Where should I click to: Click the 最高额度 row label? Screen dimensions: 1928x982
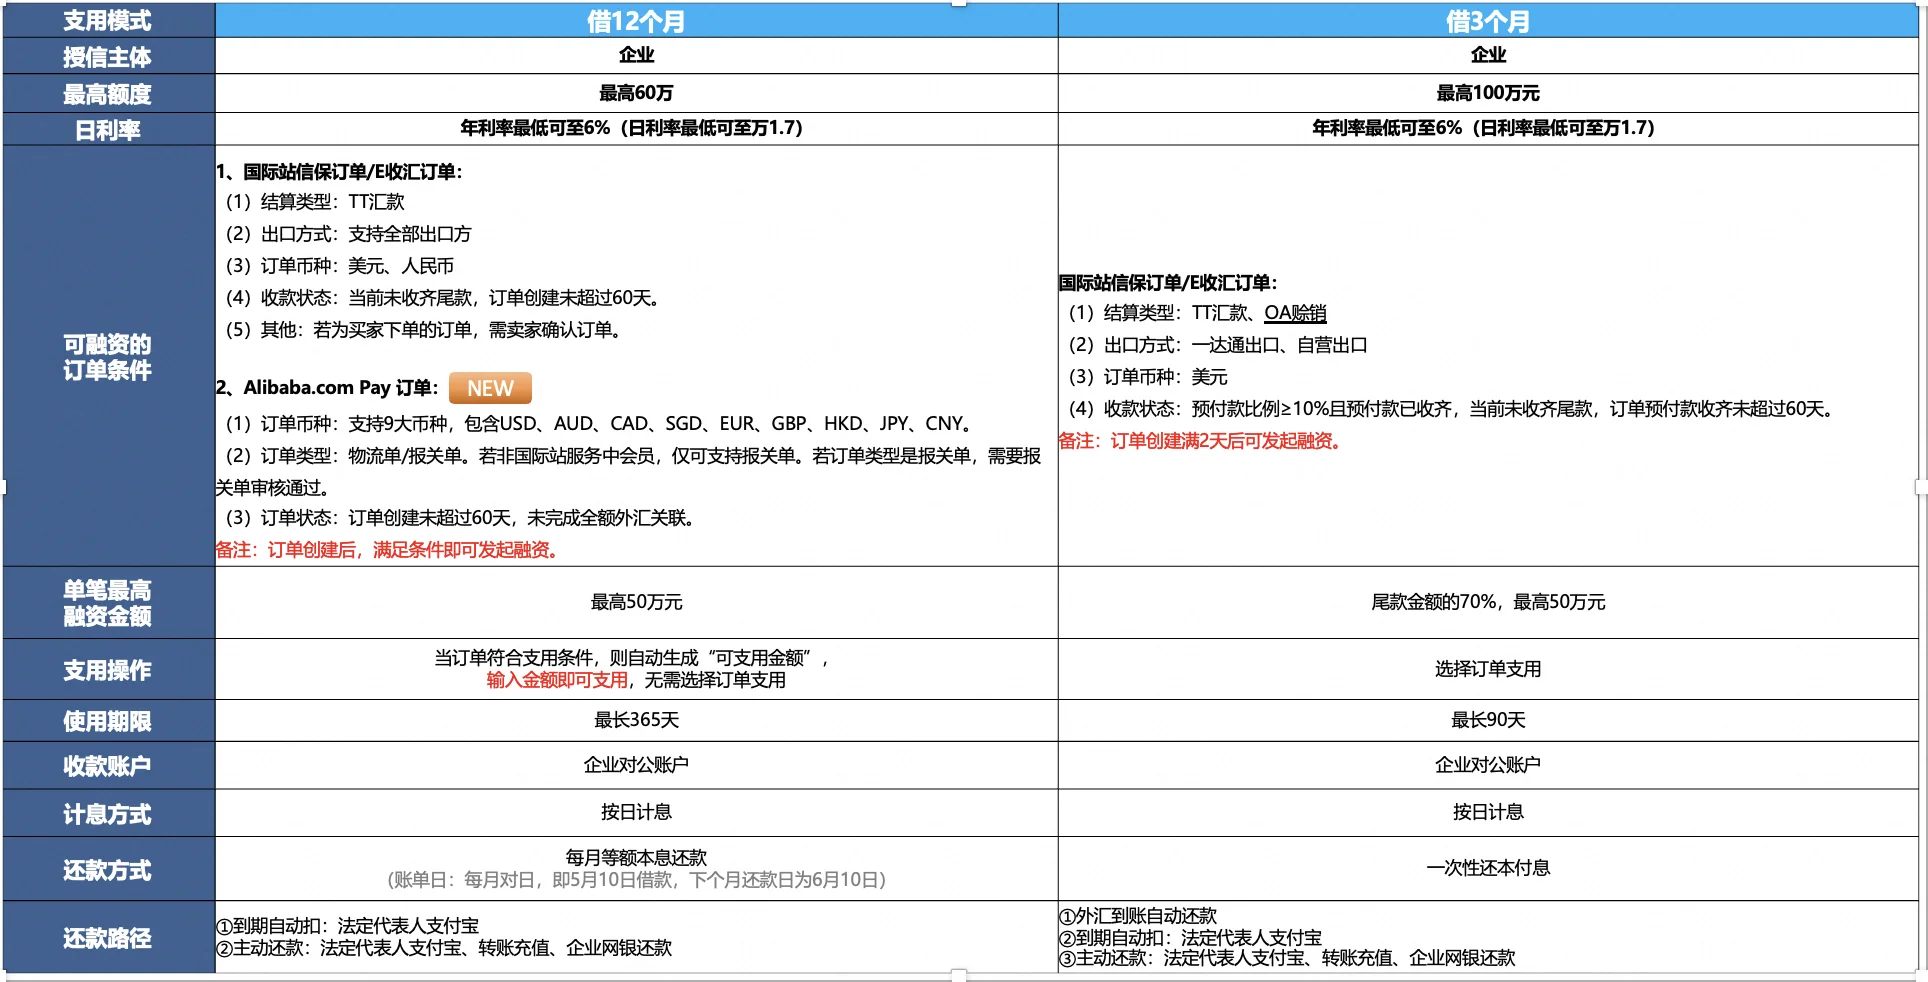(108, 93)
